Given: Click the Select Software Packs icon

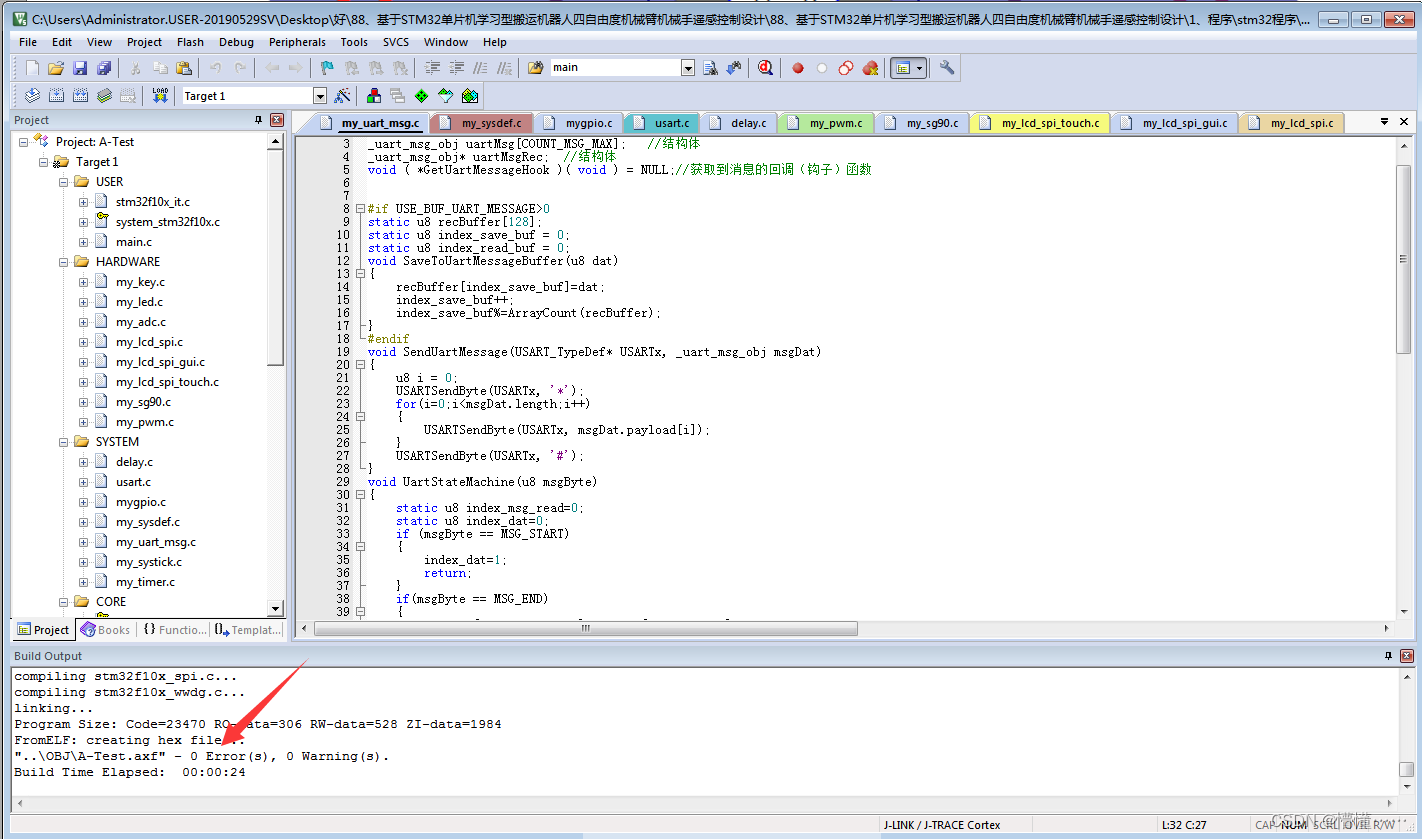Looking at the screenshot, I should (x=445, y=96).
